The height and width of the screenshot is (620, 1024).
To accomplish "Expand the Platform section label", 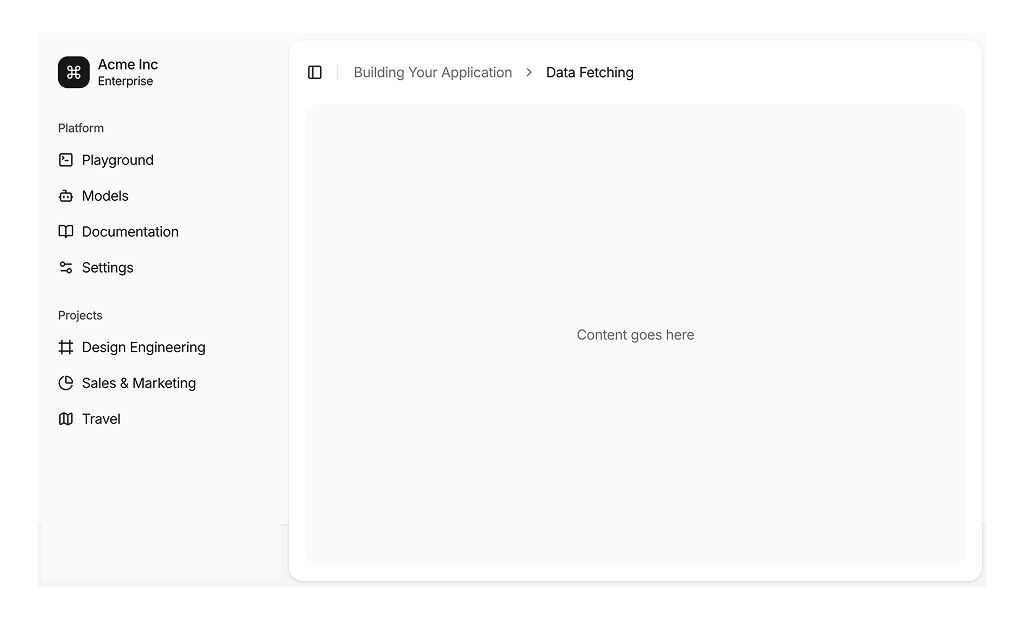I will click(81, 128).
